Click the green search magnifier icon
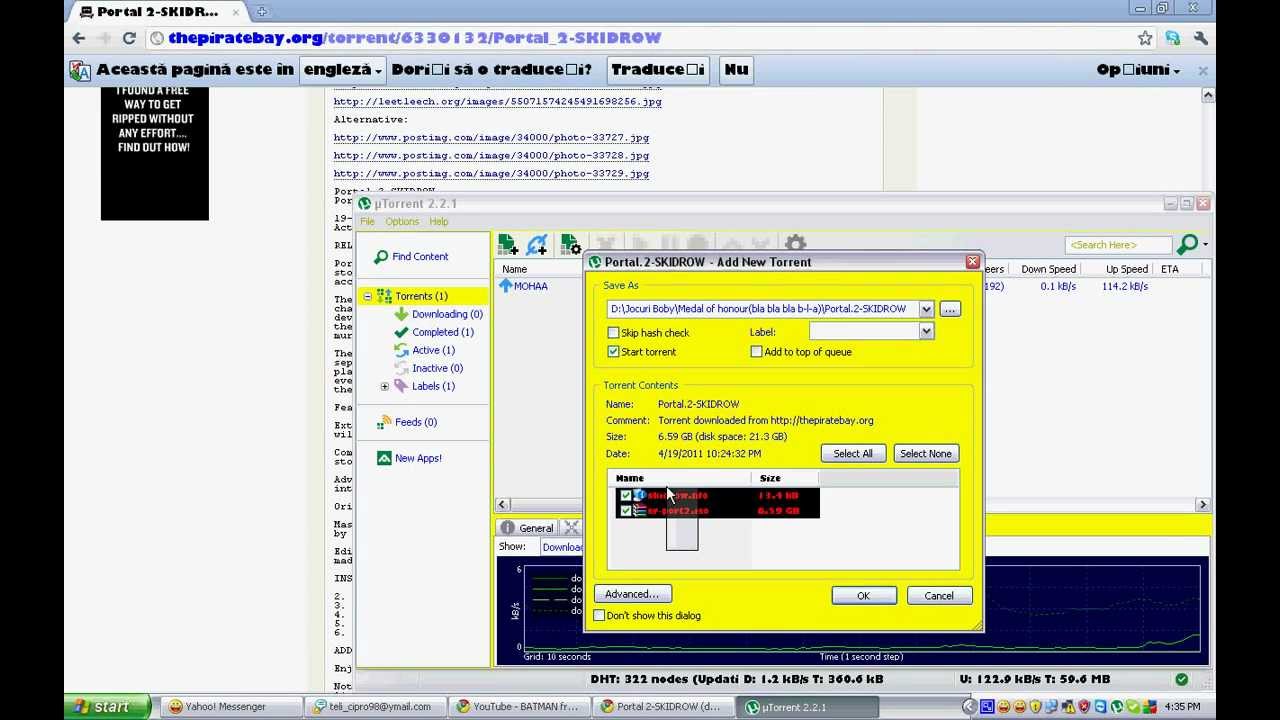This screenshot has width=1280, height=720. (x=1188, y=244)
